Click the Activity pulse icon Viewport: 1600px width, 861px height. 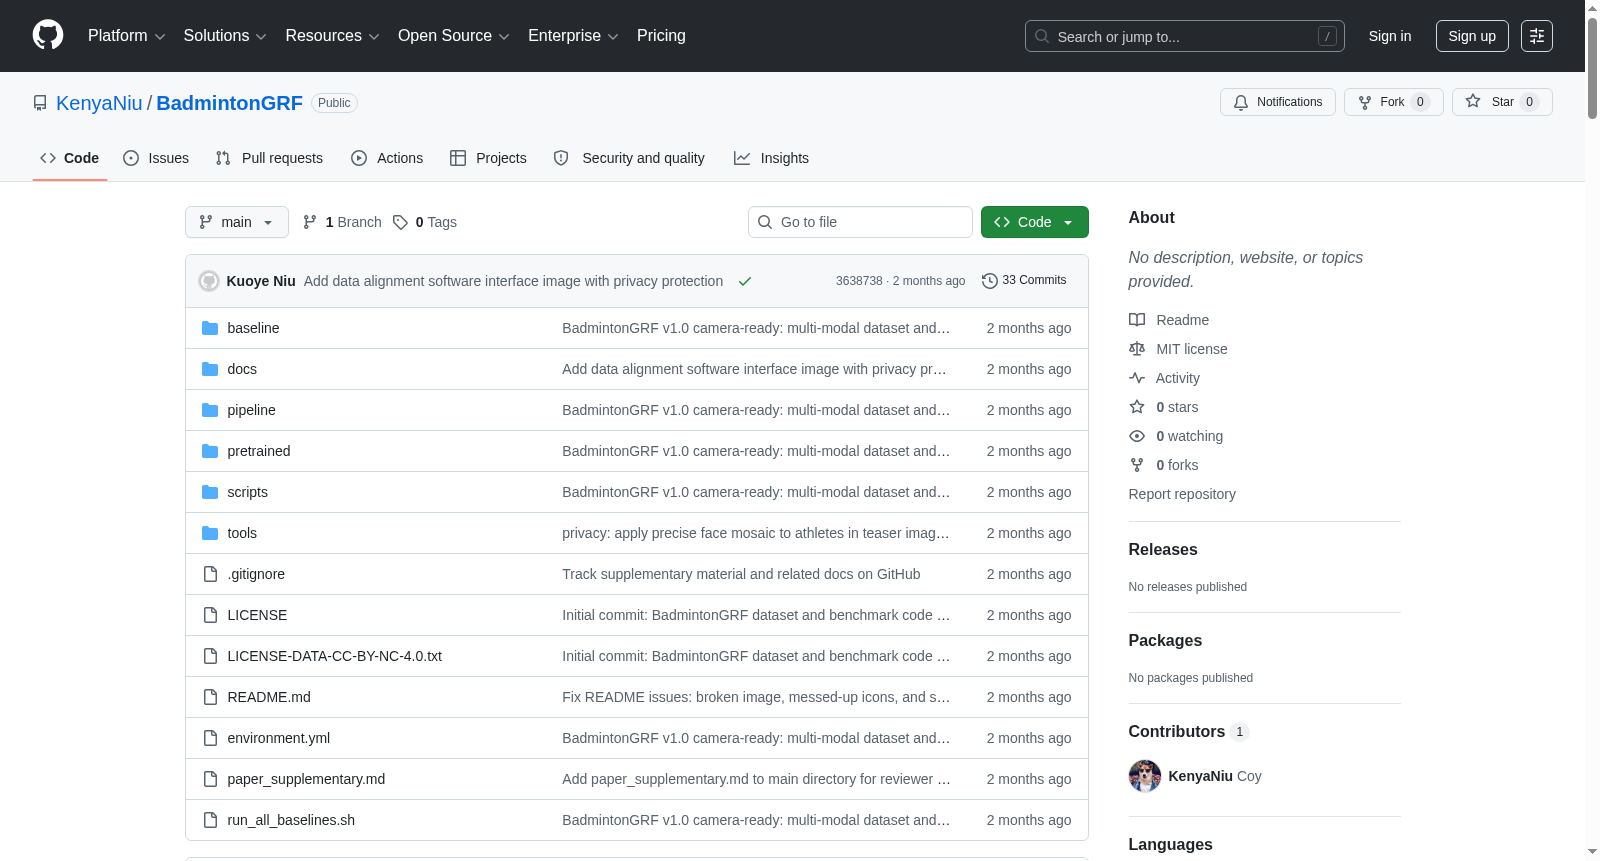click(x=1137, y=378)
